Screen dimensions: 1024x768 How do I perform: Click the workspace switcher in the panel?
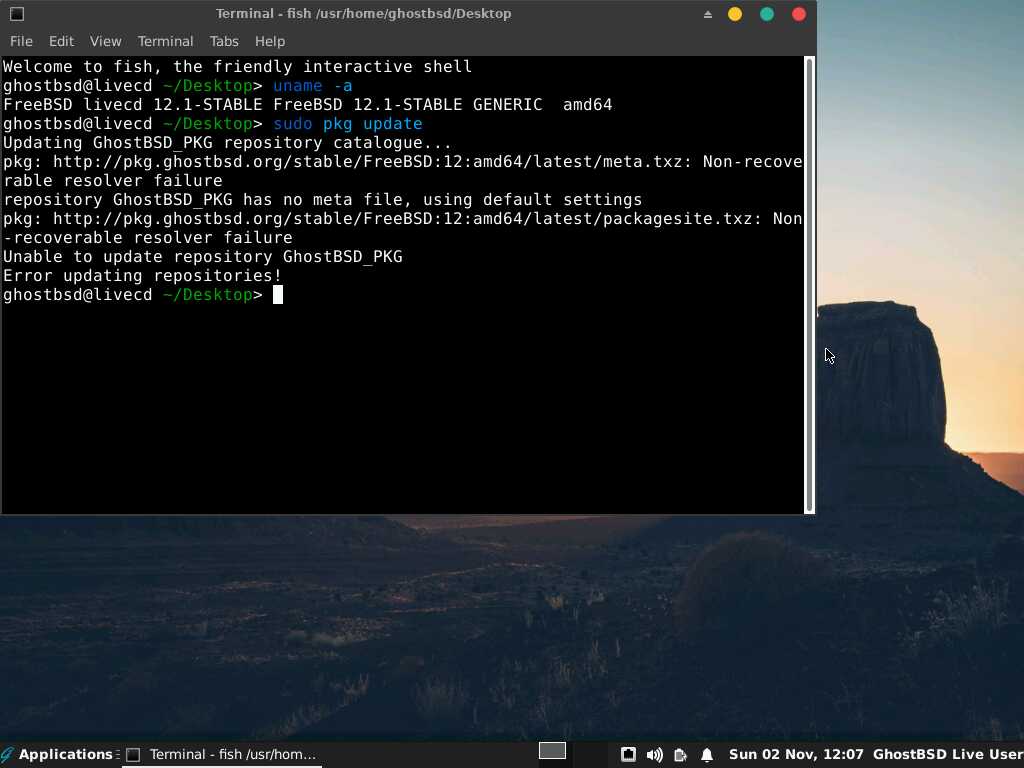[x=552, y=751]
